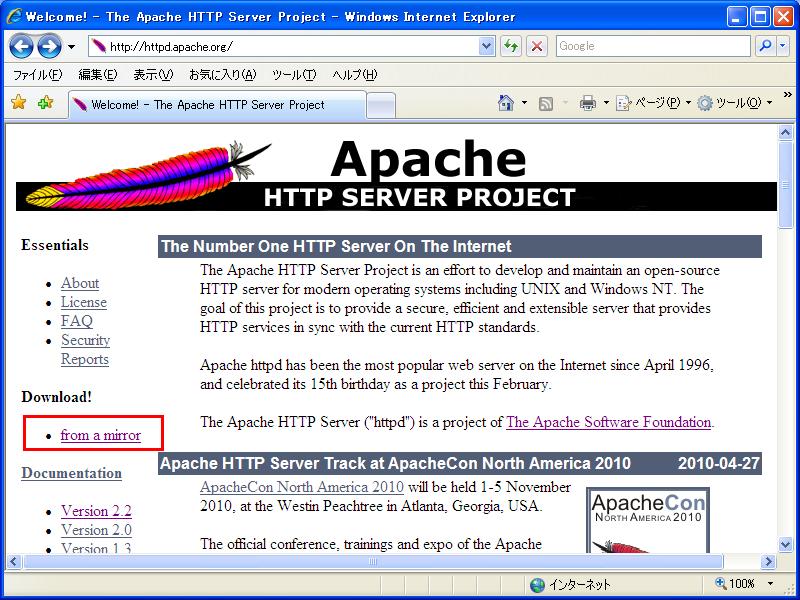Expand the Home button dropdown arrow
Image resolution: width=800 pixels, height=600 pixels.
[x=524, y=103]
